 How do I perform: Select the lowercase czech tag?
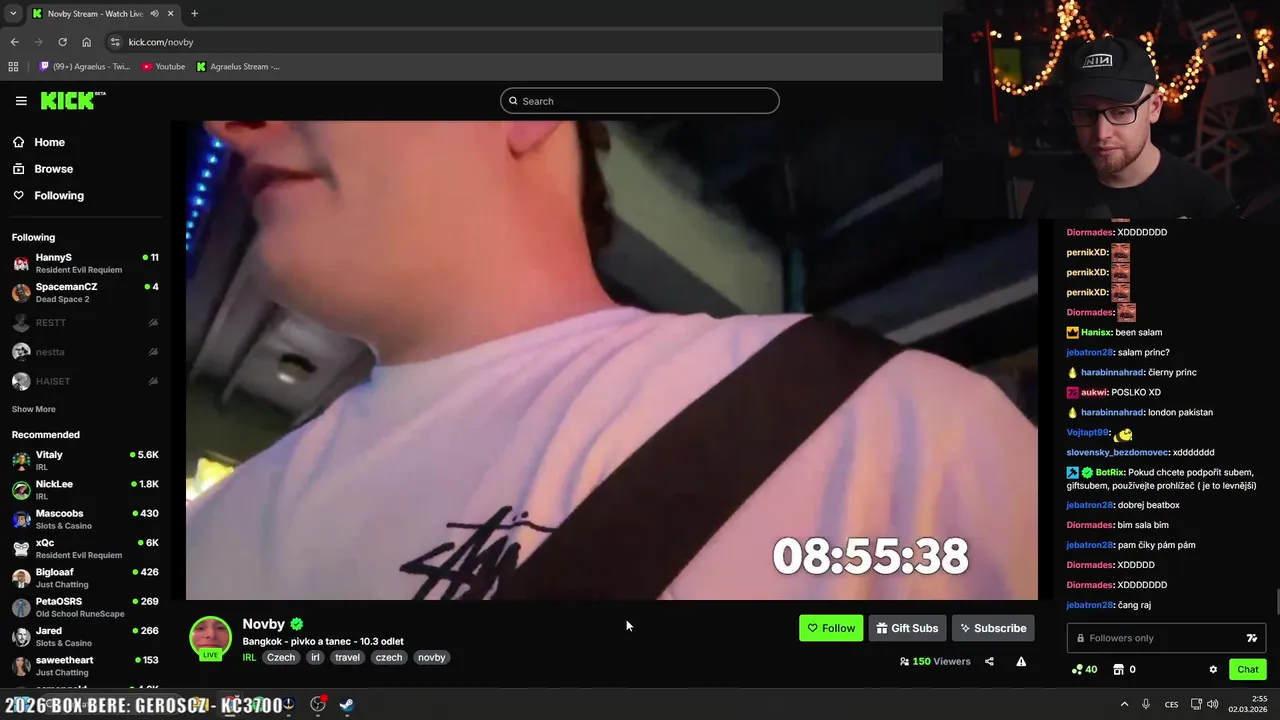pyautogui.click(x=389, y=657)
